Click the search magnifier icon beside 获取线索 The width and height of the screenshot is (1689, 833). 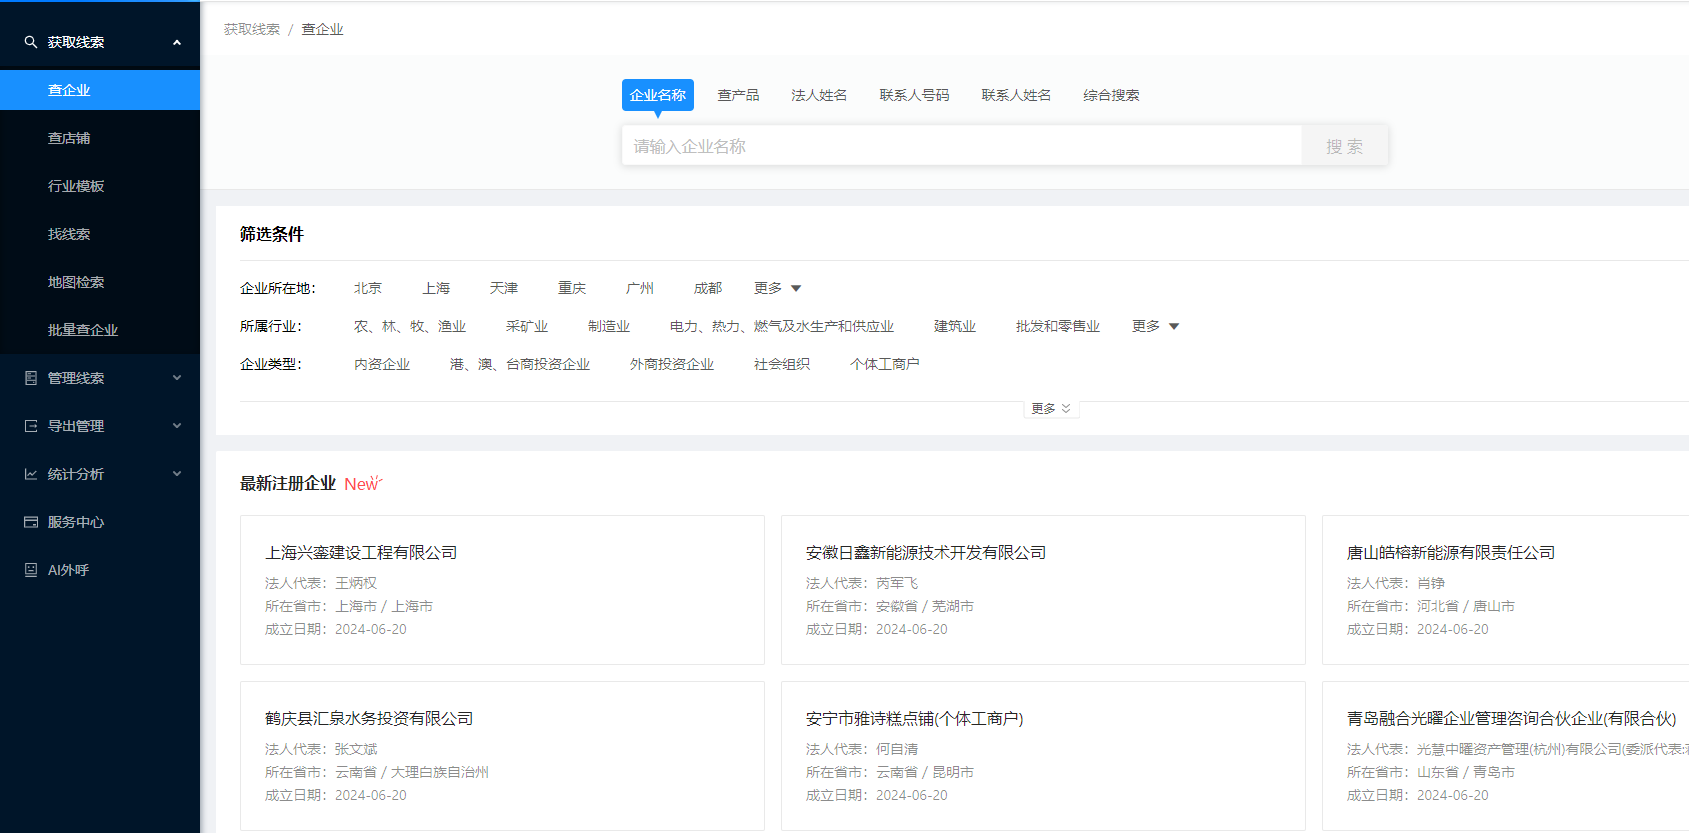point(31,42)
